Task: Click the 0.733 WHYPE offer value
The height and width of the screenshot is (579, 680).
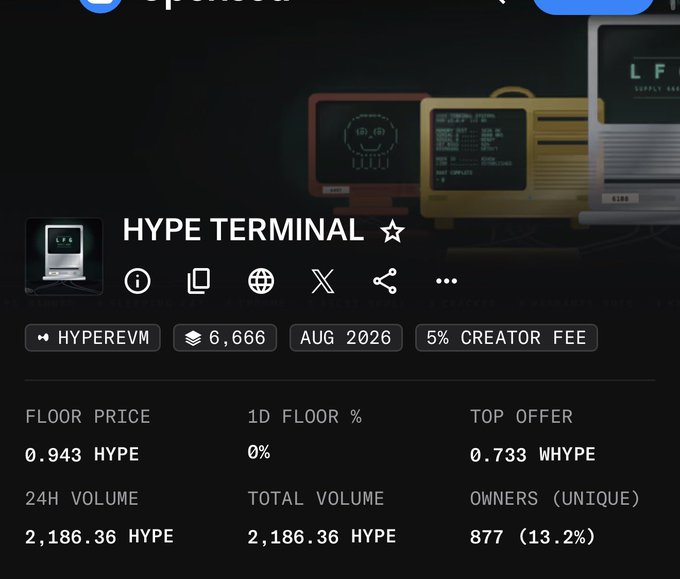Action: [x=533, y=455]
